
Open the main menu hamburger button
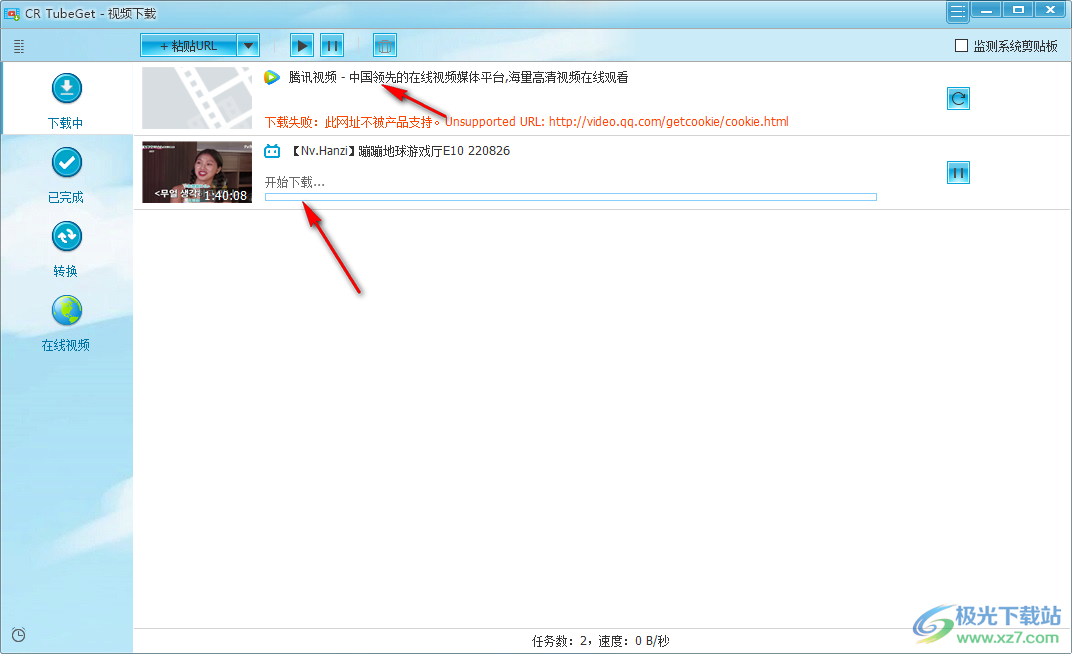pos(958,11)
